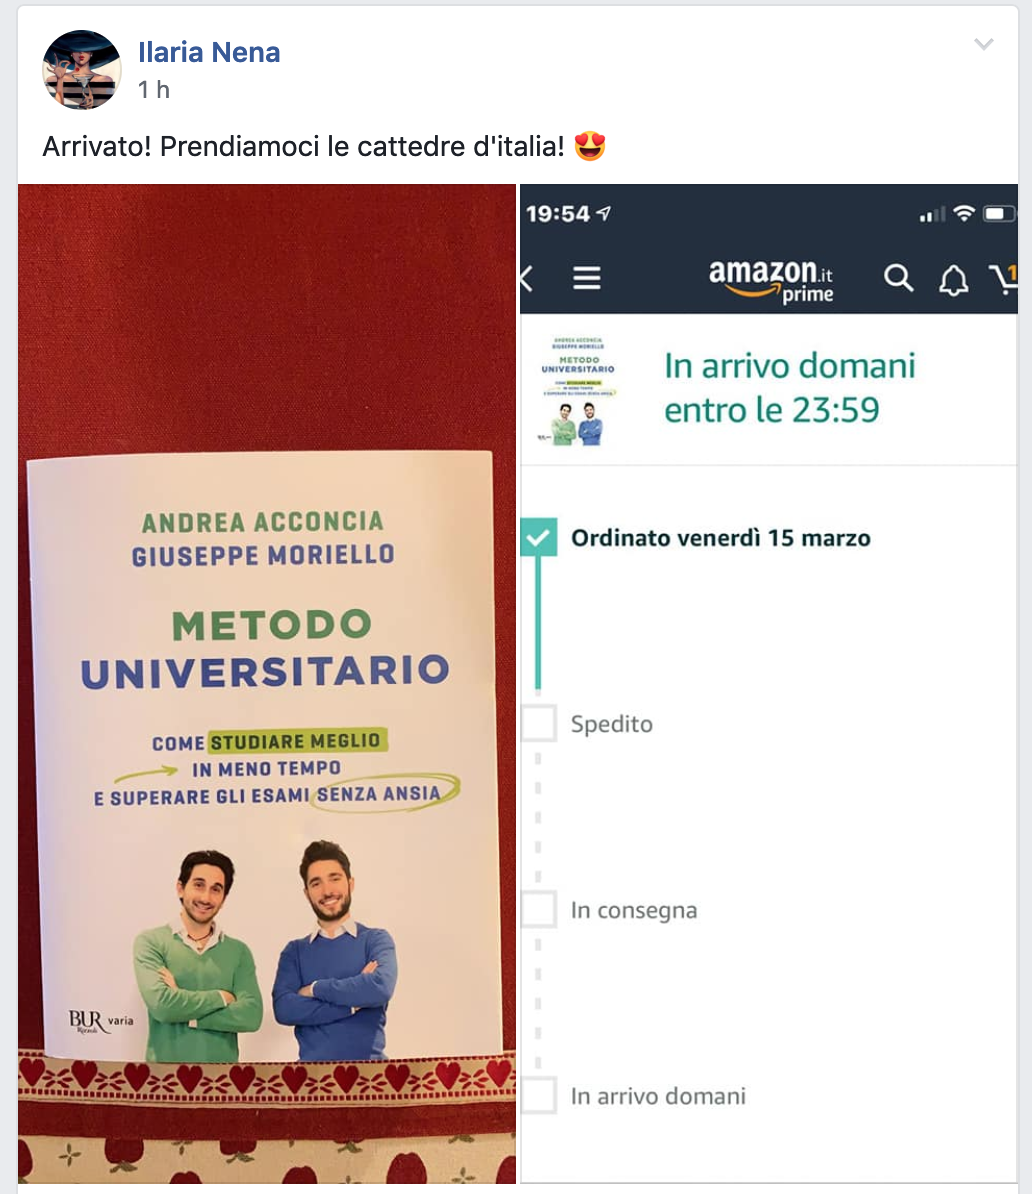Click the 'Spedito' status checkbox
Image resolution: width=1032 pixels, height=1194 pixels.
pos(538,723)
